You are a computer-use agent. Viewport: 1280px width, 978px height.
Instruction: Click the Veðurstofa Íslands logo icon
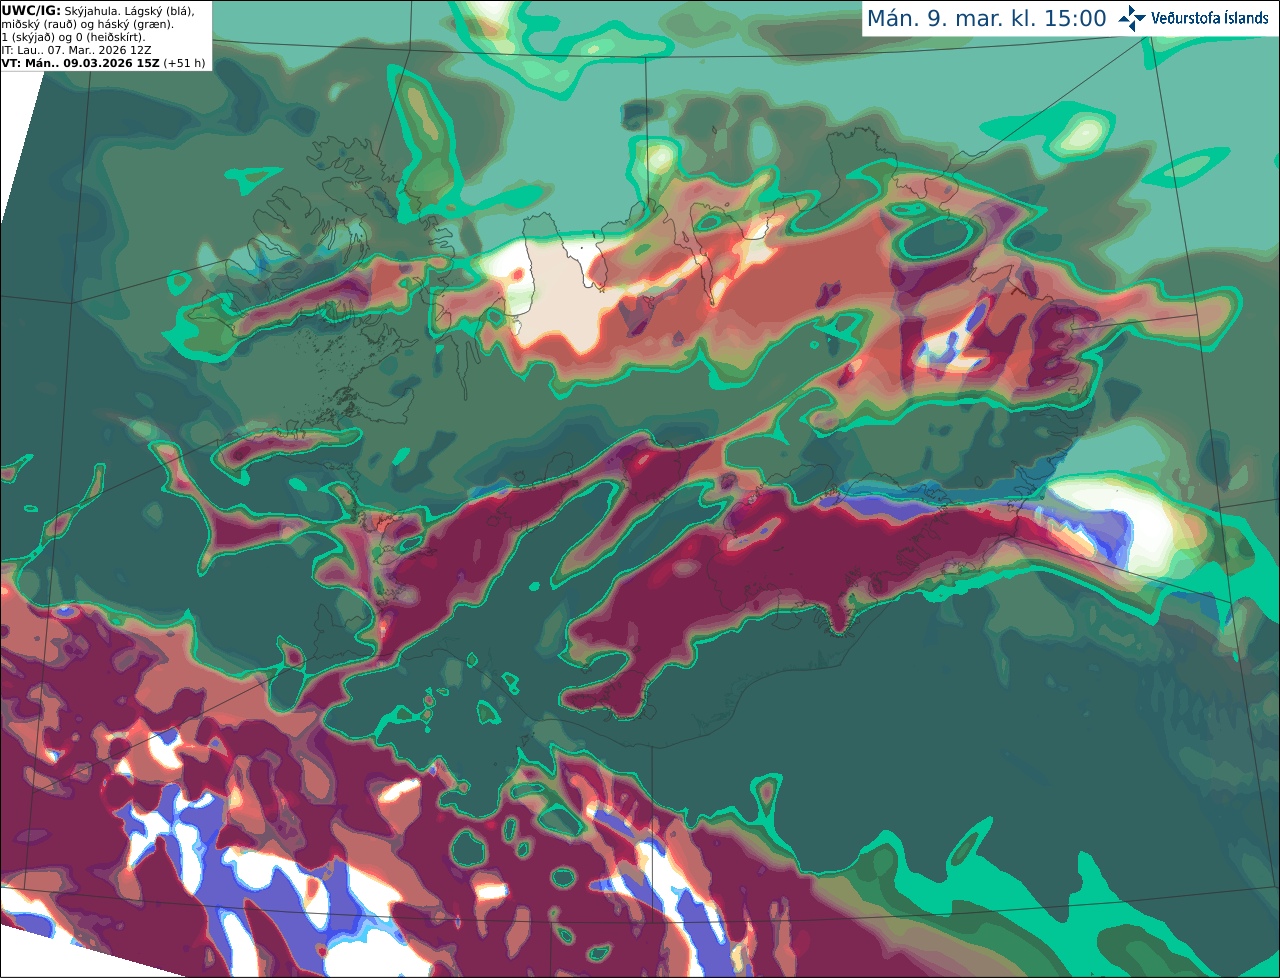click(x=1132, y=18)
